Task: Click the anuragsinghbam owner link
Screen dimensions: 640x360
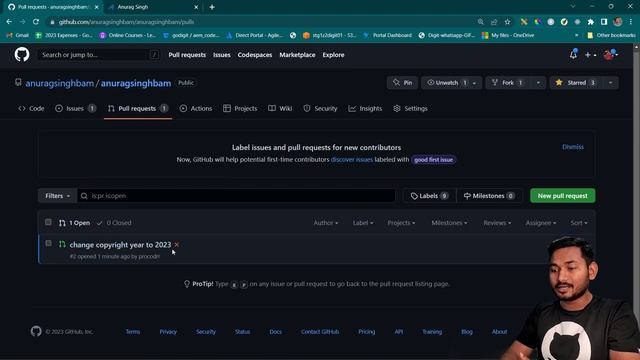Action: click(x=60, y=83)
